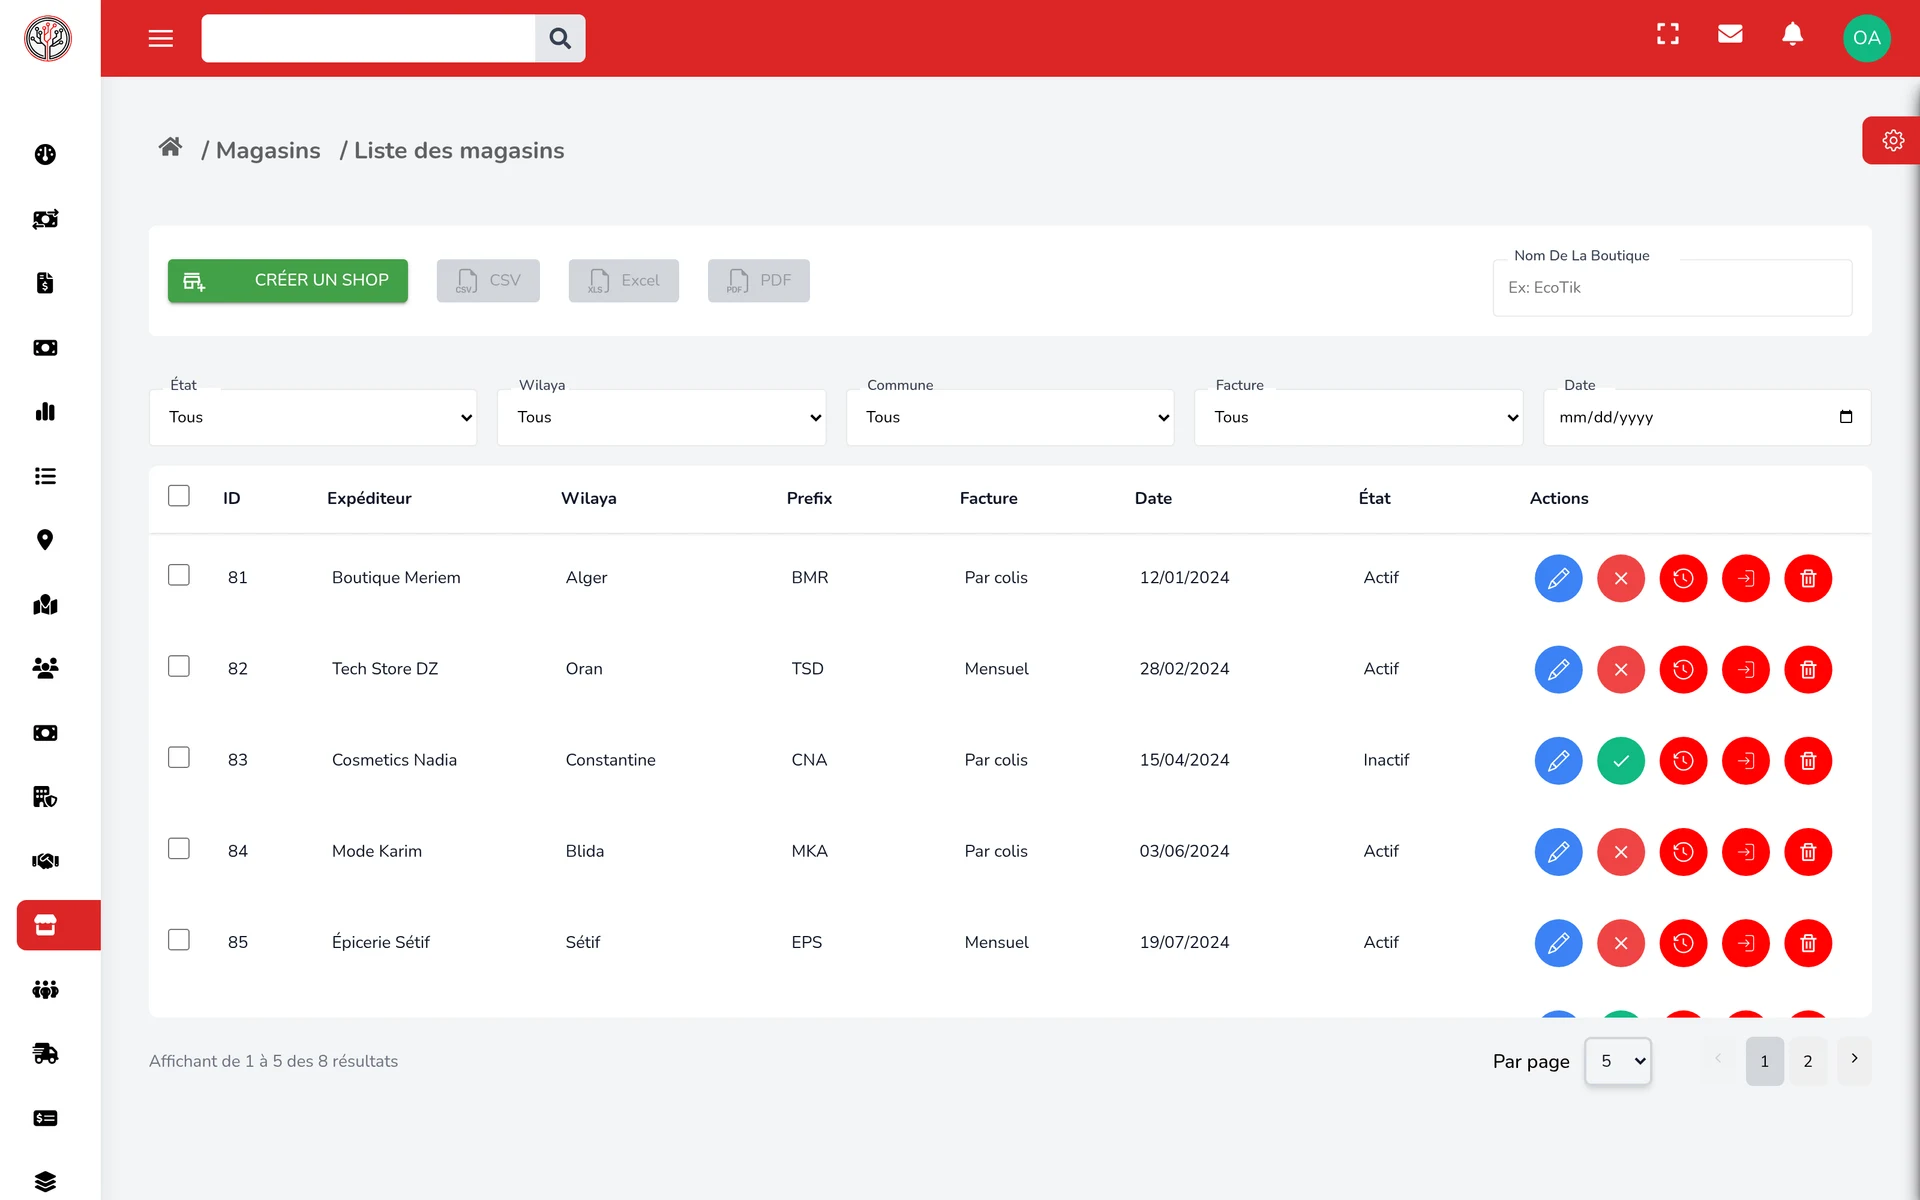
Task: Click the CRÉER UN SHOP button
Action: (x=288, y=281)
